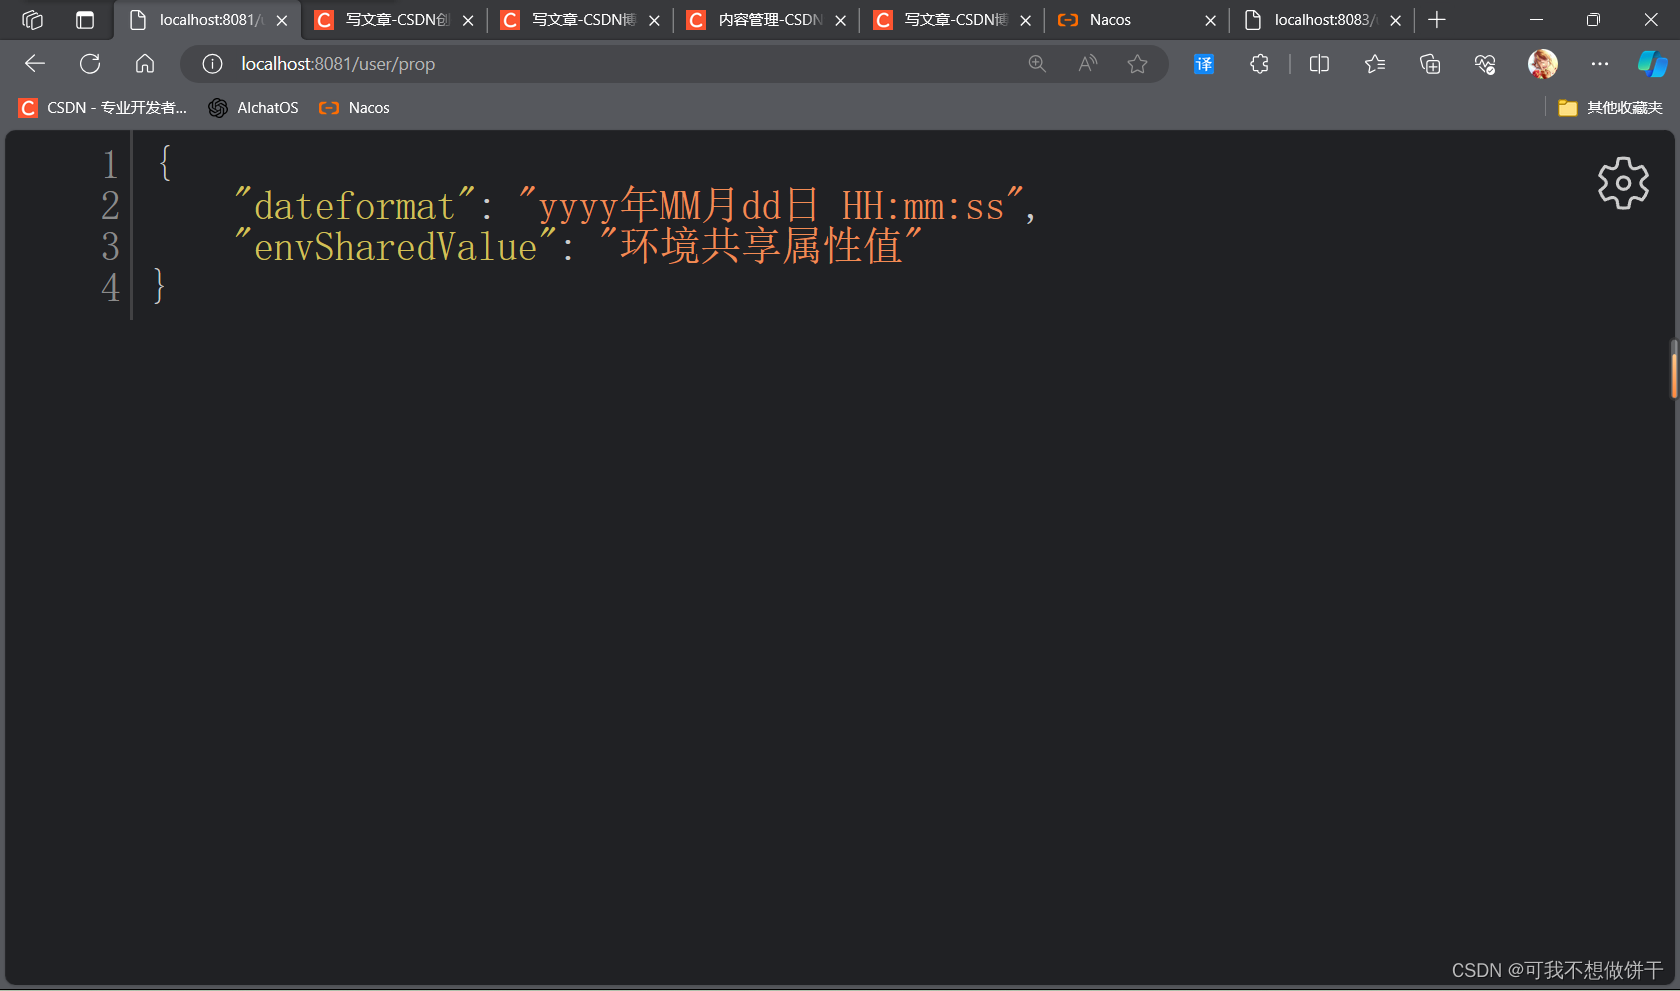
Task: Open the tab actions menu icon
Action: pos(85,20)
